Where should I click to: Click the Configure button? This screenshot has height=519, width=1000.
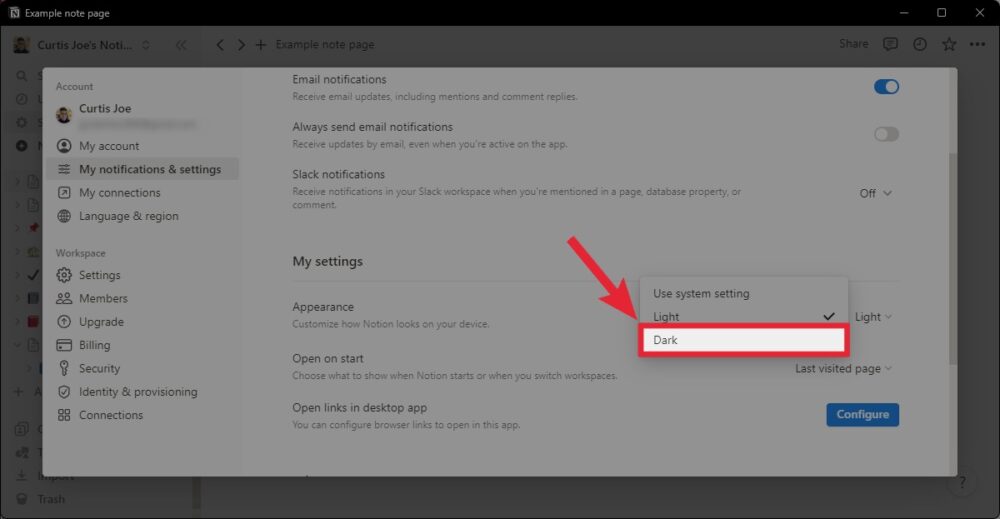point(862,414)
